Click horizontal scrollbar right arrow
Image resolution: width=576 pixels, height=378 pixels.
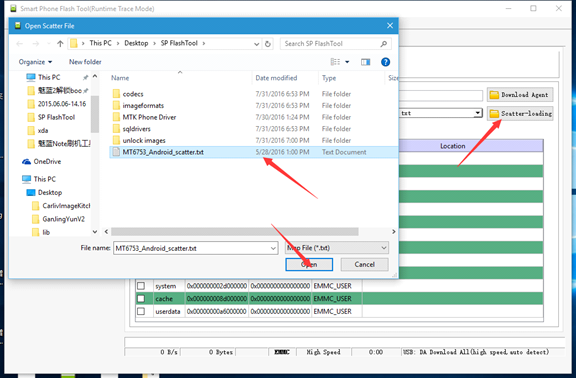[393, 232]
